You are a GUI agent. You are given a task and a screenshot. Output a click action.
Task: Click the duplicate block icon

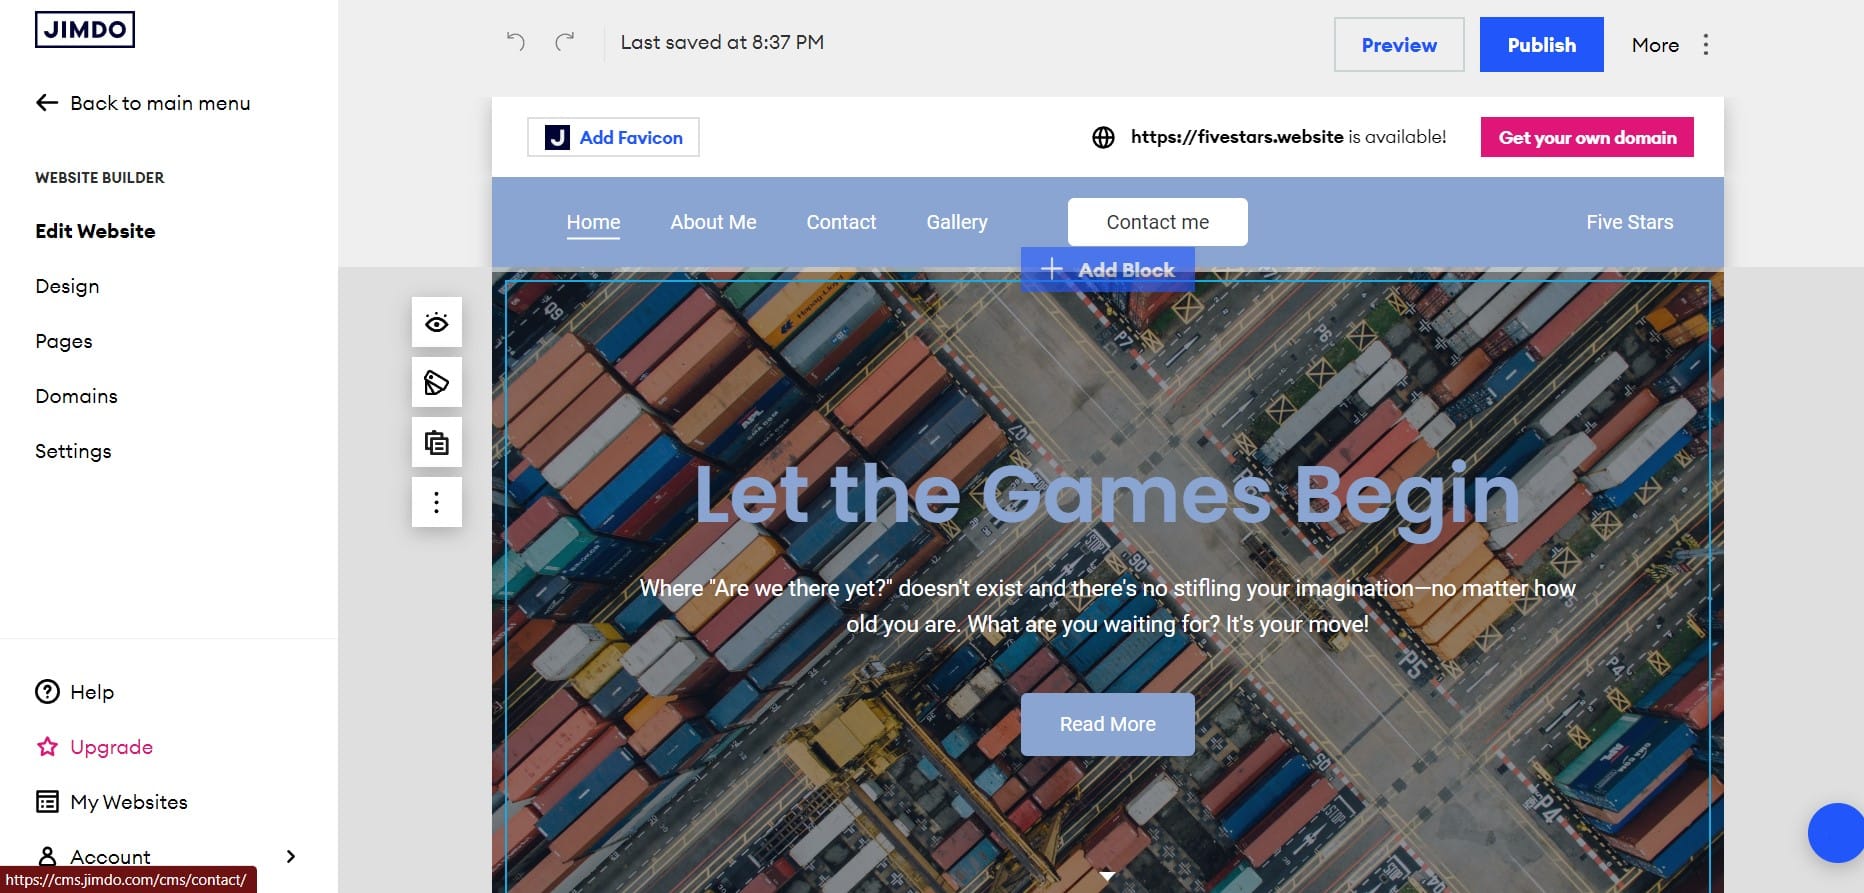click(x=437, y=442)
